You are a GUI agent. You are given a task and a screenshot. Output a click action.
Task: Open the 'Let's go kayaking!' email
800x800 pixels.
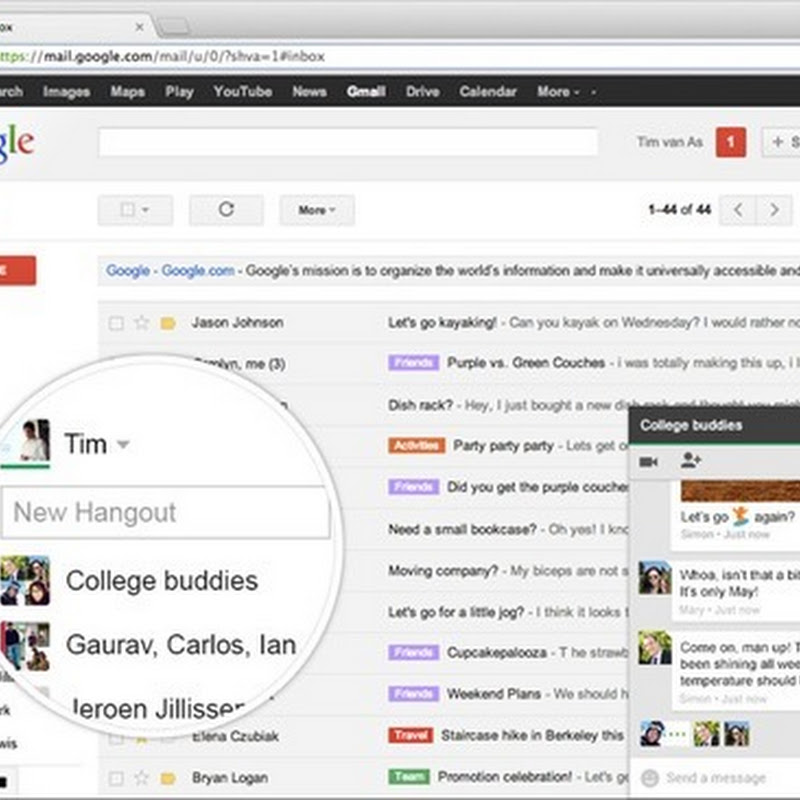pyautogui.click(x=442, y=322)
